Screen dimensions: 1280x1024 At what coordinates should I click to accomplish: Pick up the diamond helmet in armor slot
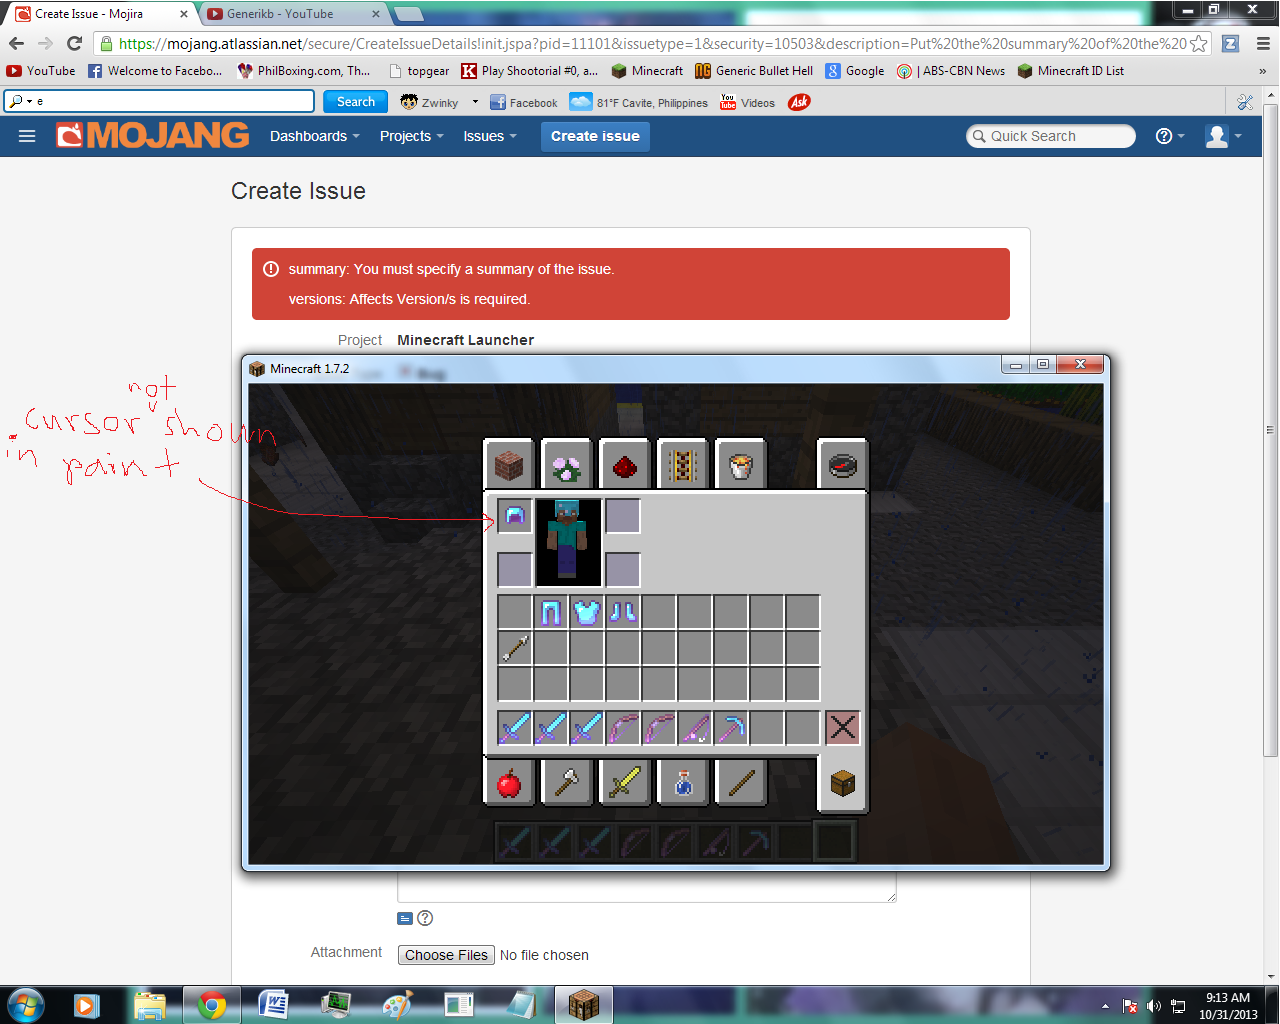[515, 516]
